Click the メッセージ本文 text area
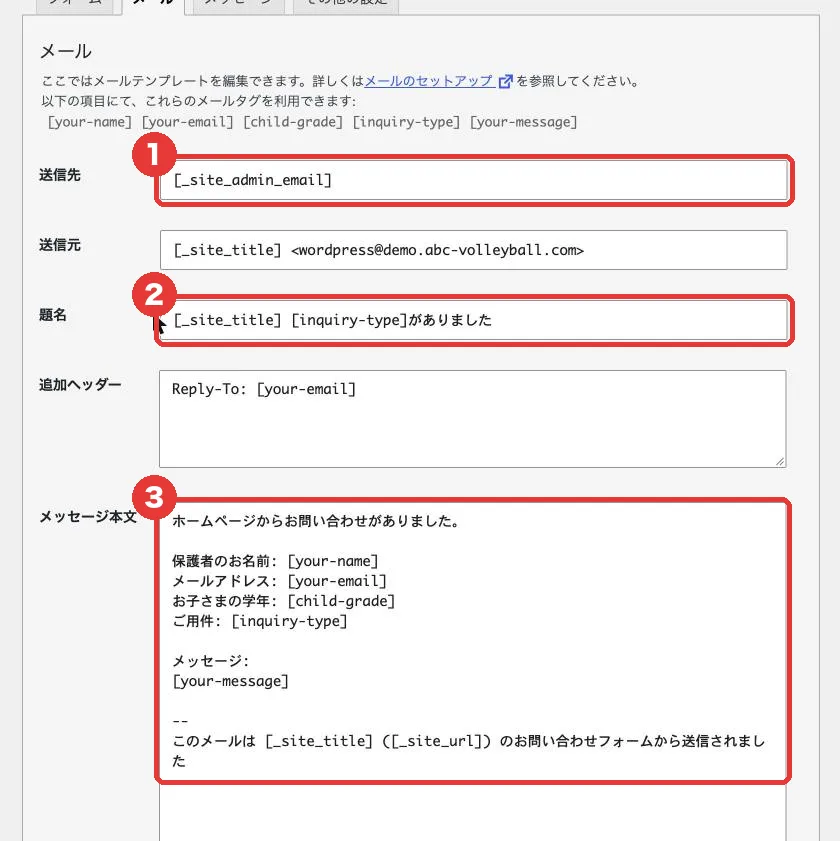The image size is (840, 841). pyautogui.click(x=473, y=670)
